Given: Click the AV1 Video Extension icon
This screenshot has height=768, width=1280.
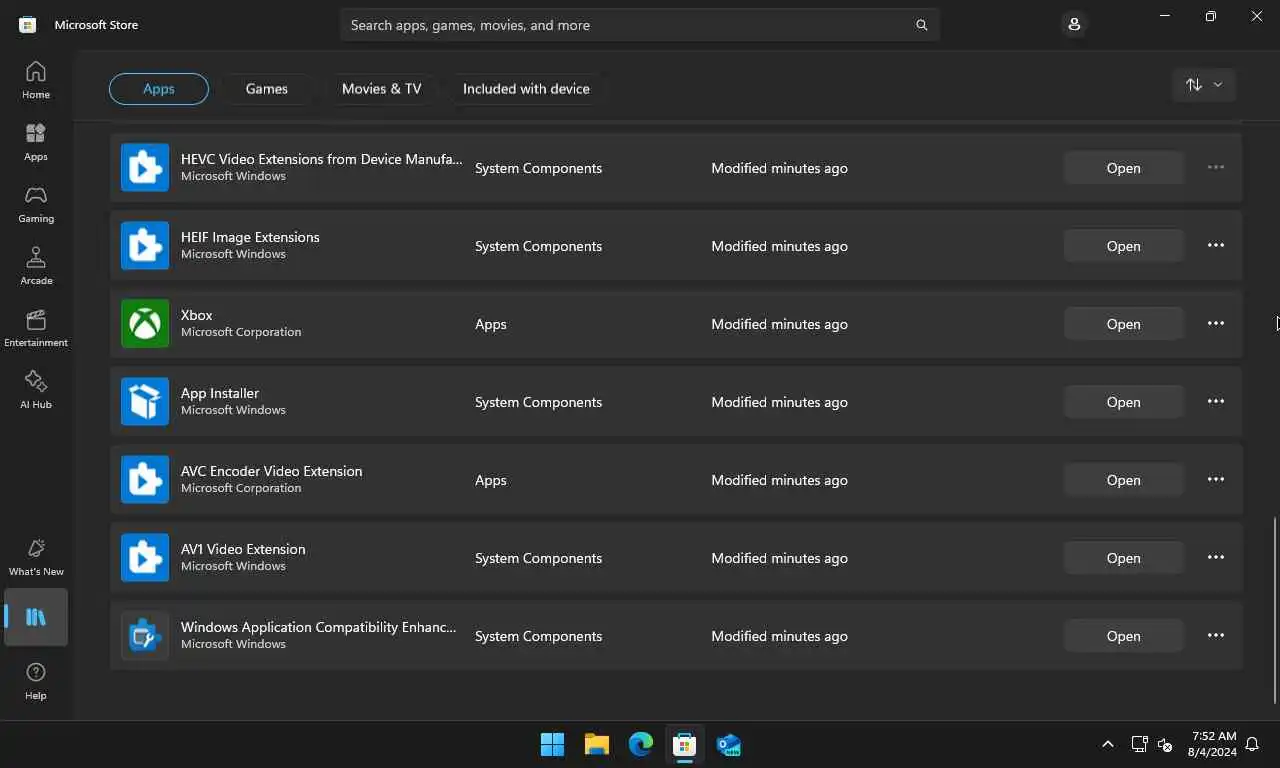Looking at the screenshot, I should point(145,558).
